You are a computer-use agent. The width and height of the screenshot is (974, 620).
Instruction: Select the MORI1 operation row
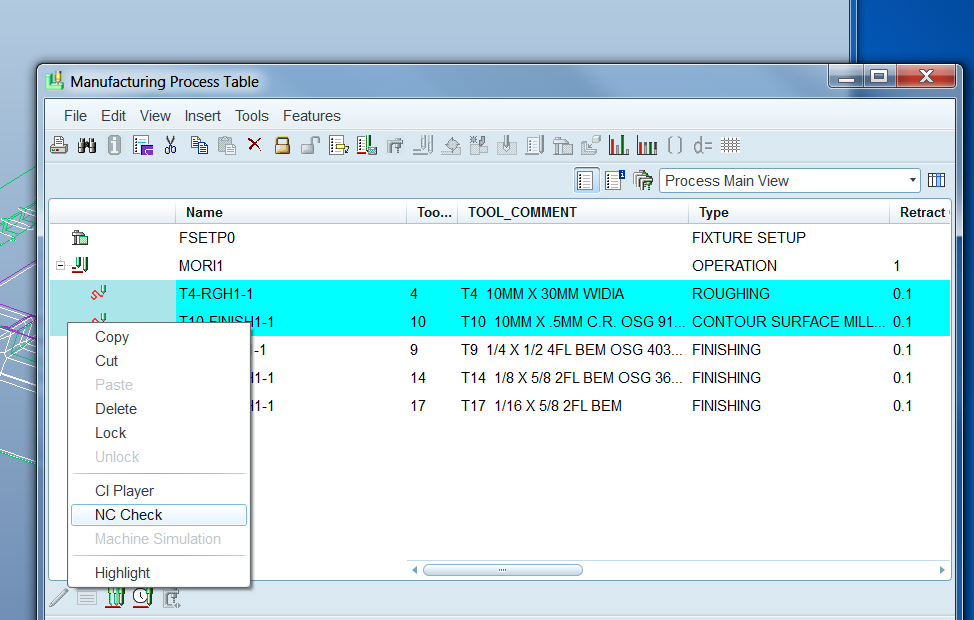point(499,266)
